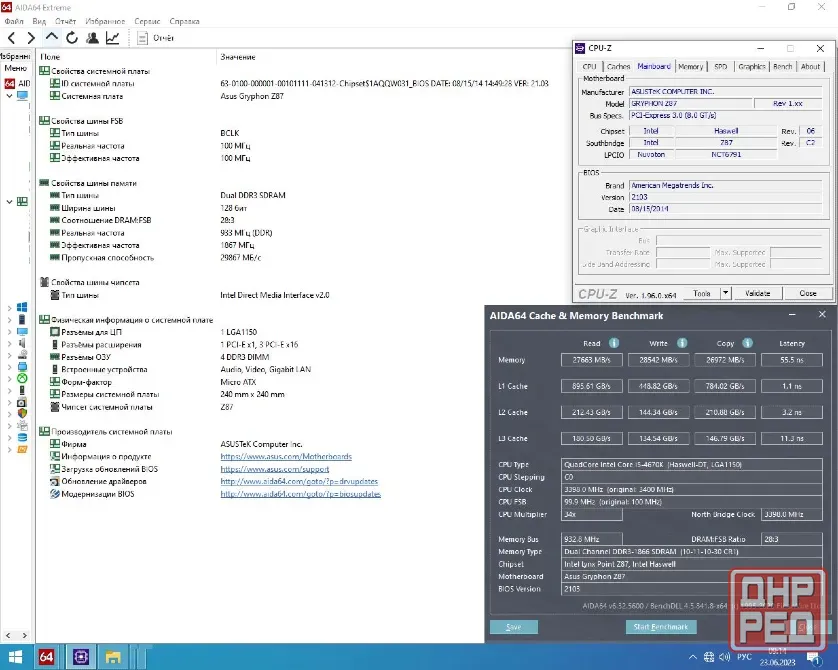
Task: Select the Display monitor icon below the Server icon
Action: [x=22, y=331]
